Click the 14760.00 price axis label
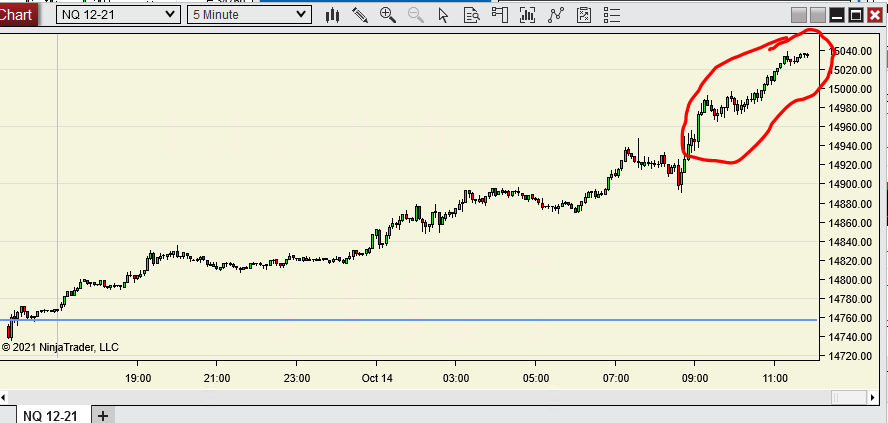 (851, 318)
